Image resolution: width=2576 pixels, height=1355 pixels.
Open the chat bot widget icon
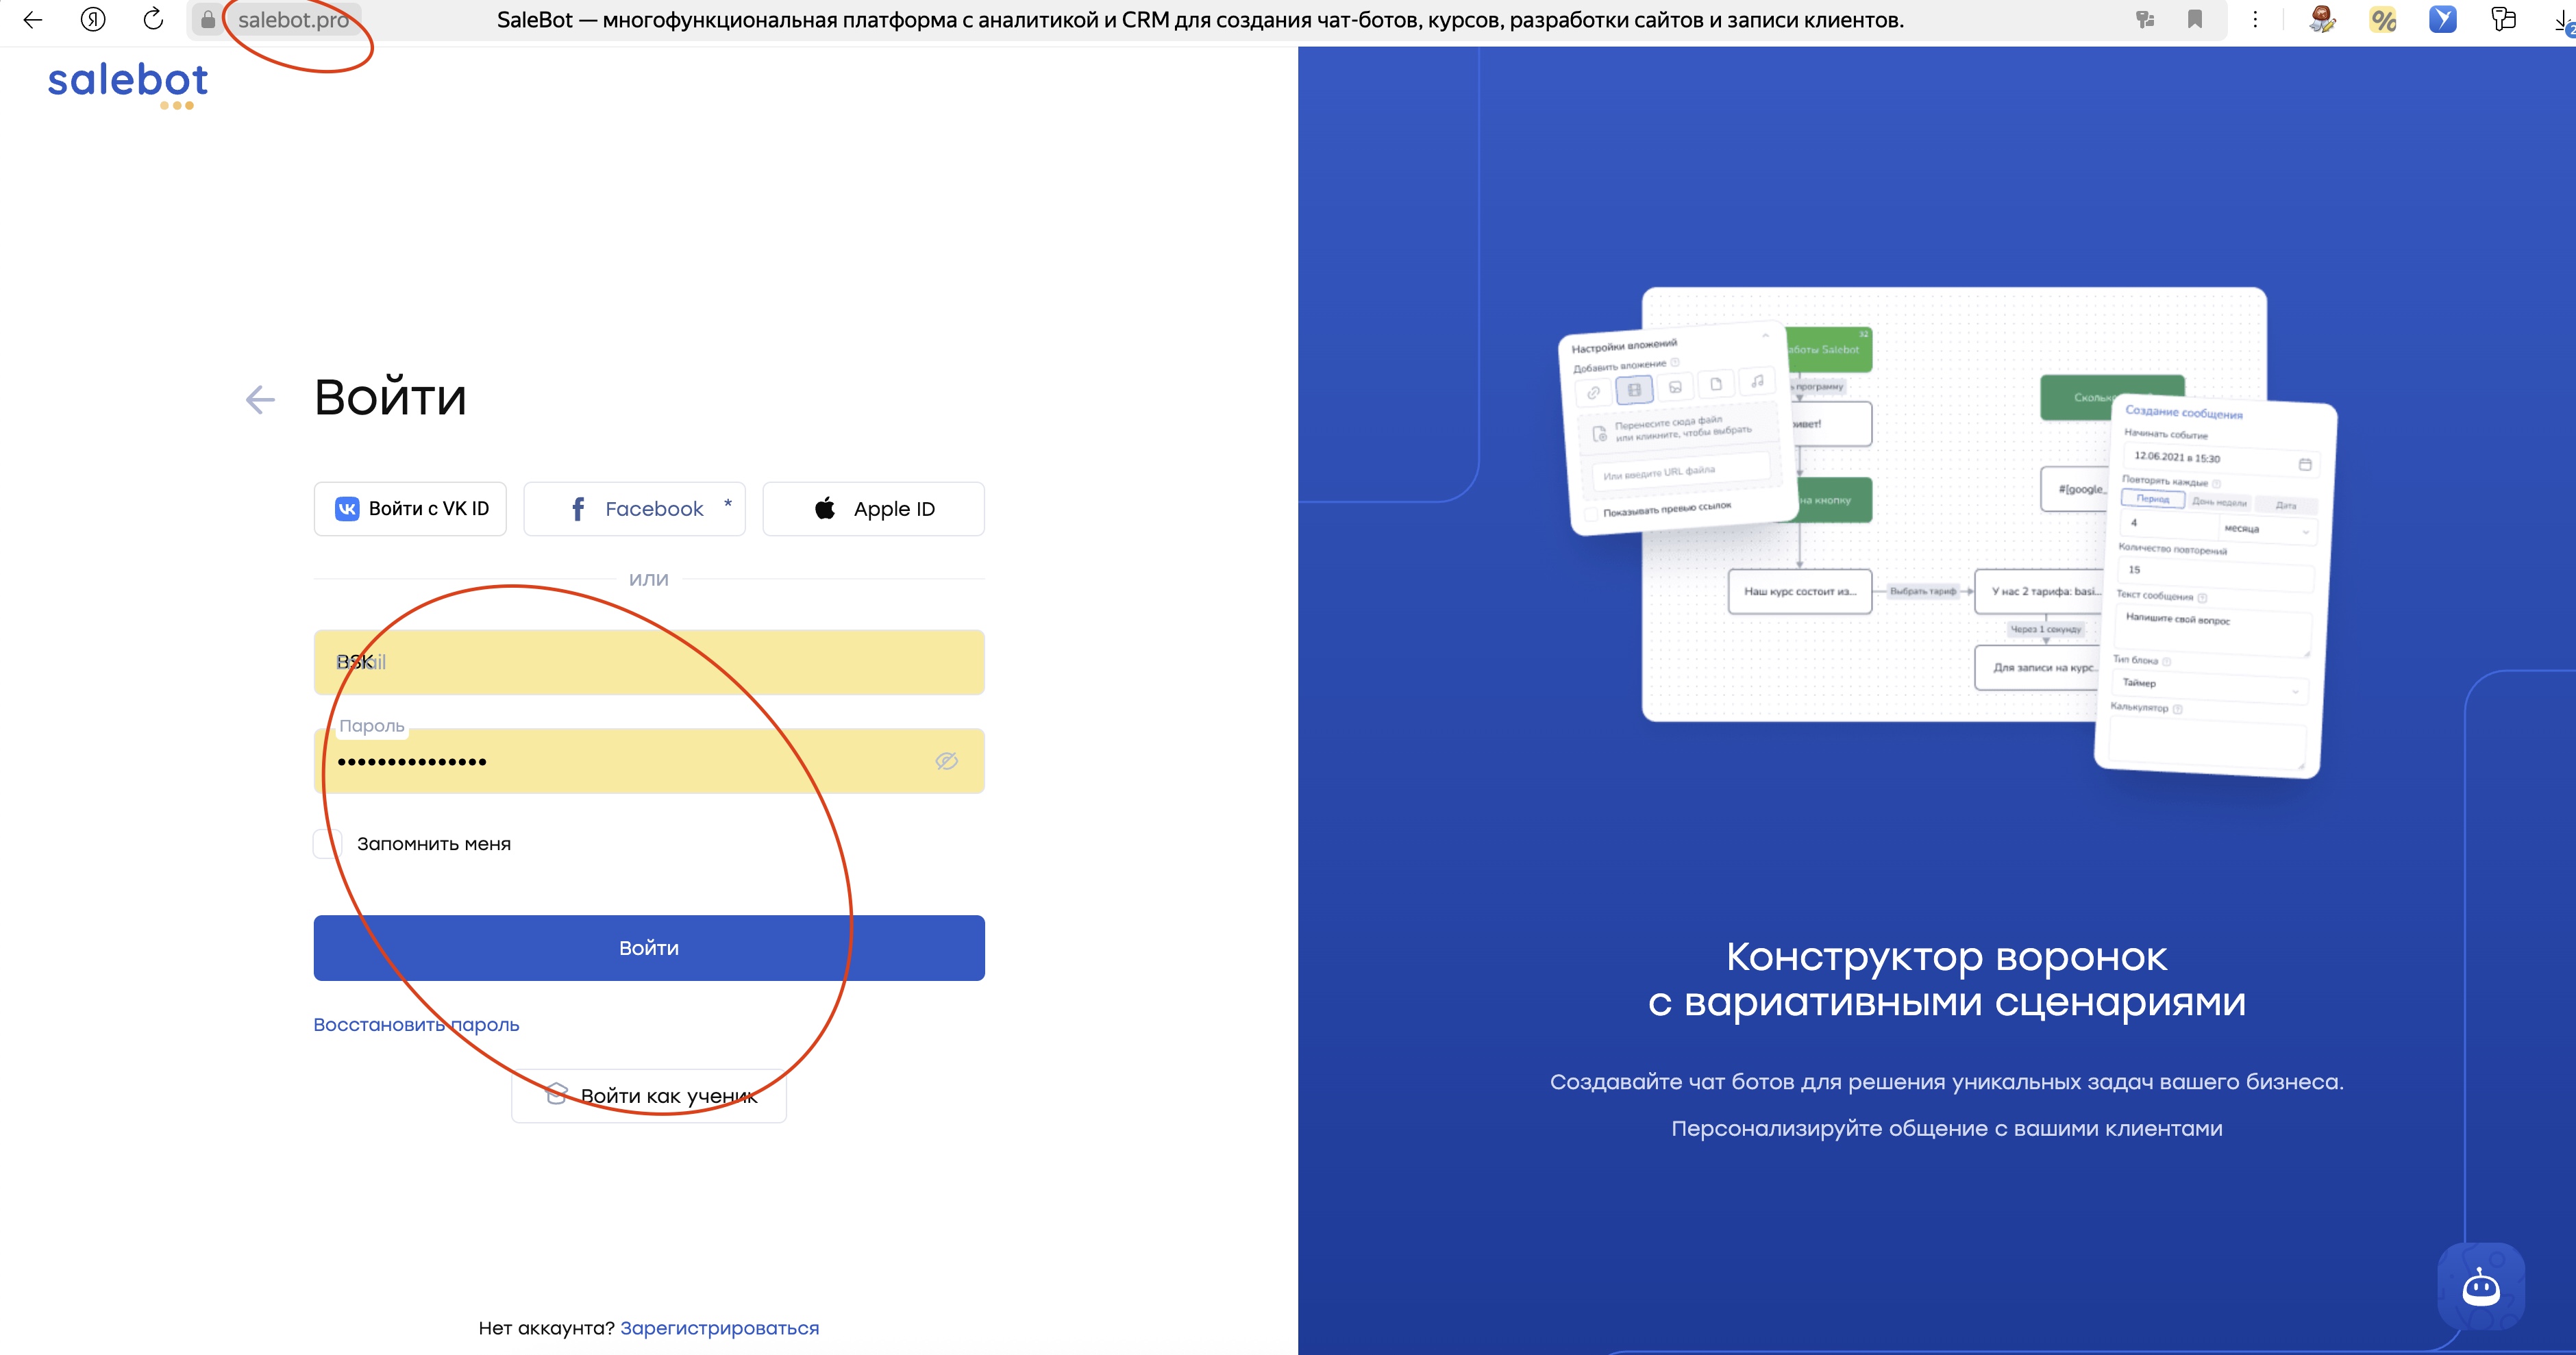2481,1287
